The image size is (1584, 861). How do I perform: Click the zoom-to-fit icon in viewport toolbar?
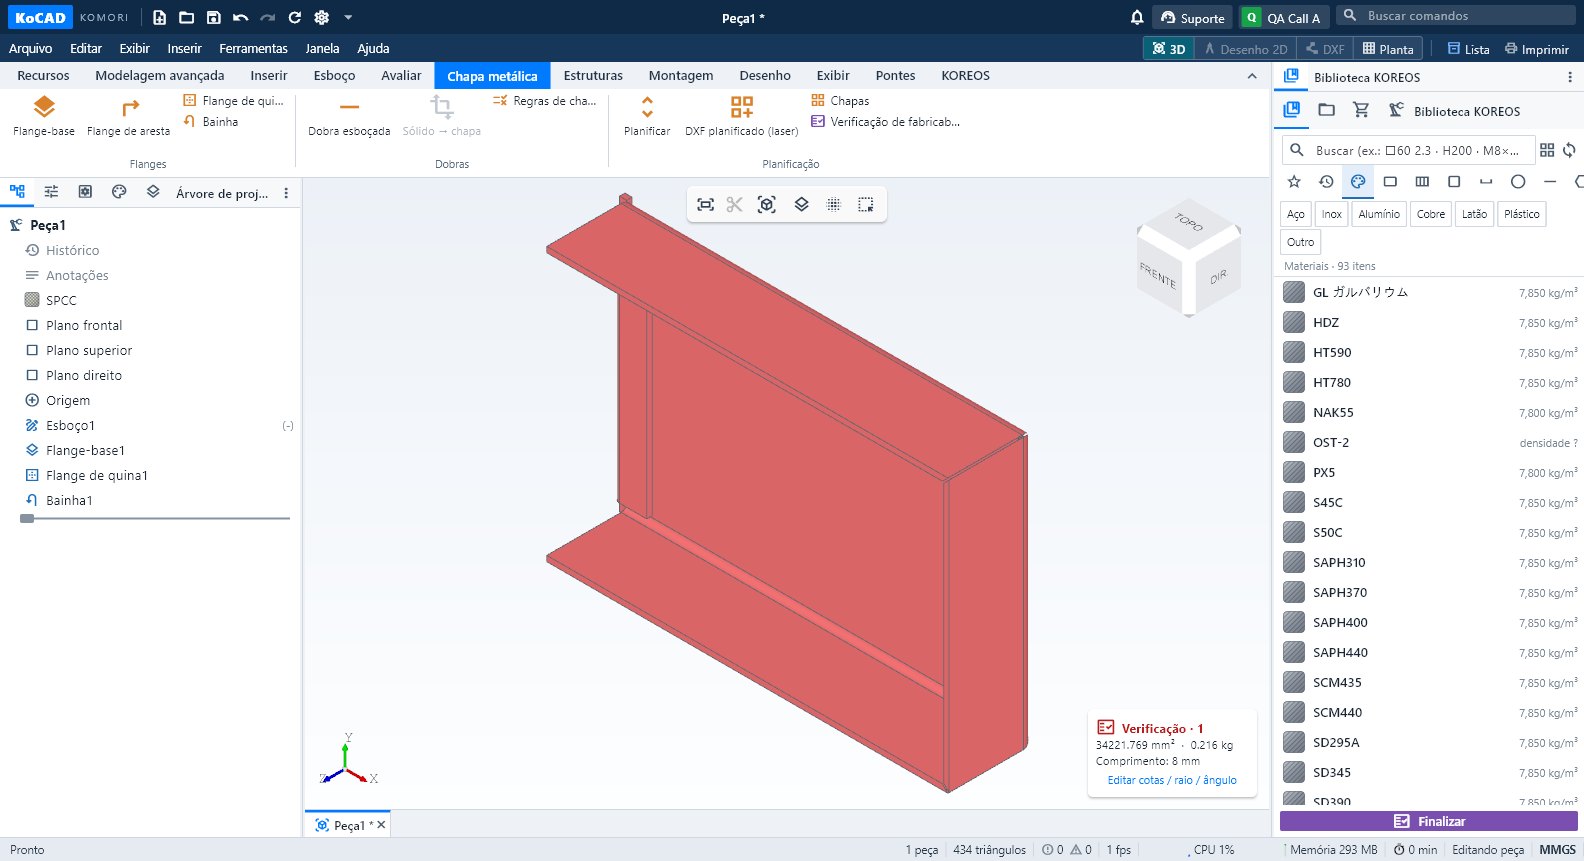tap(705, 204)
